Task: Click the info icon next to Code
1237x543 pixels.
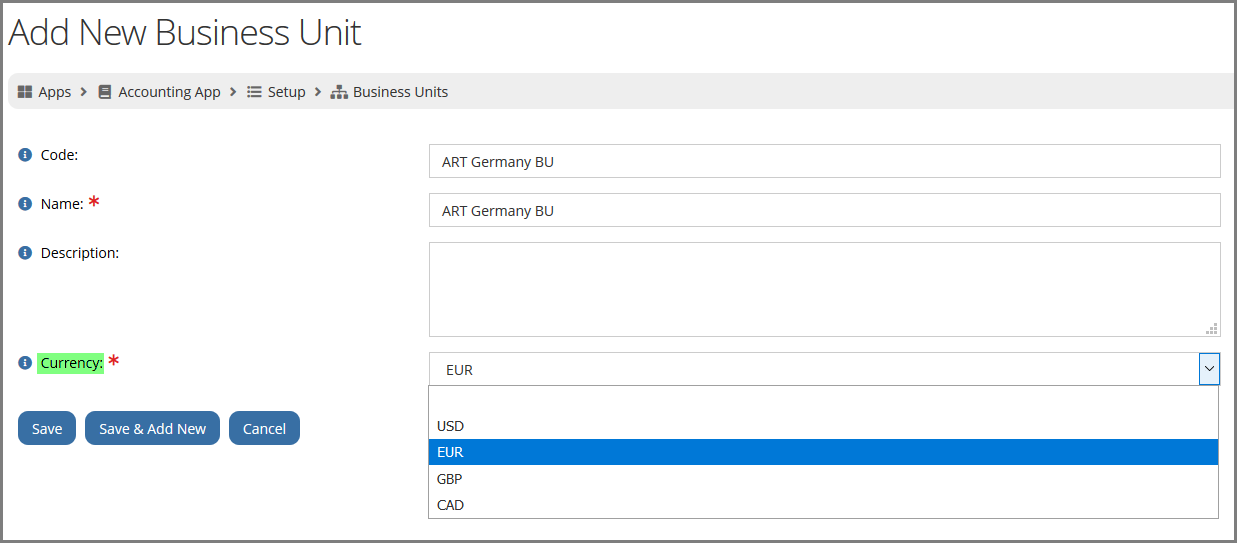Action: pos(25,155)
